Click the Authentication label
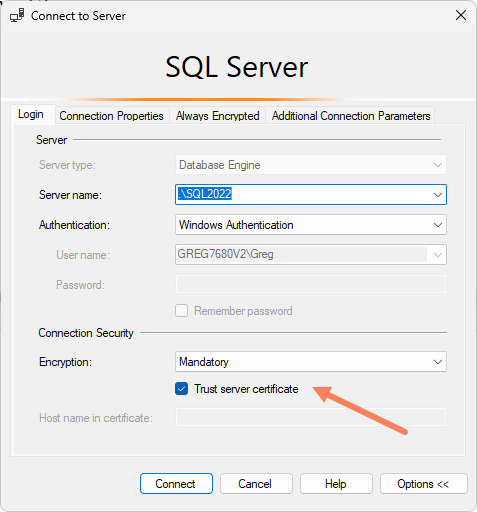This screenshot has width=477, height=512. 74,225
